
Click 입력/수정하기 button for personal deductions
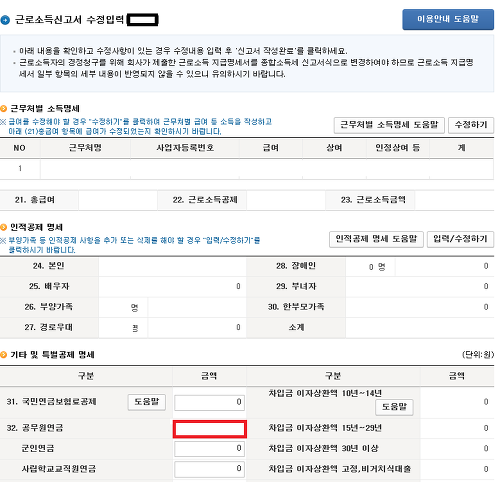[460, 239]
